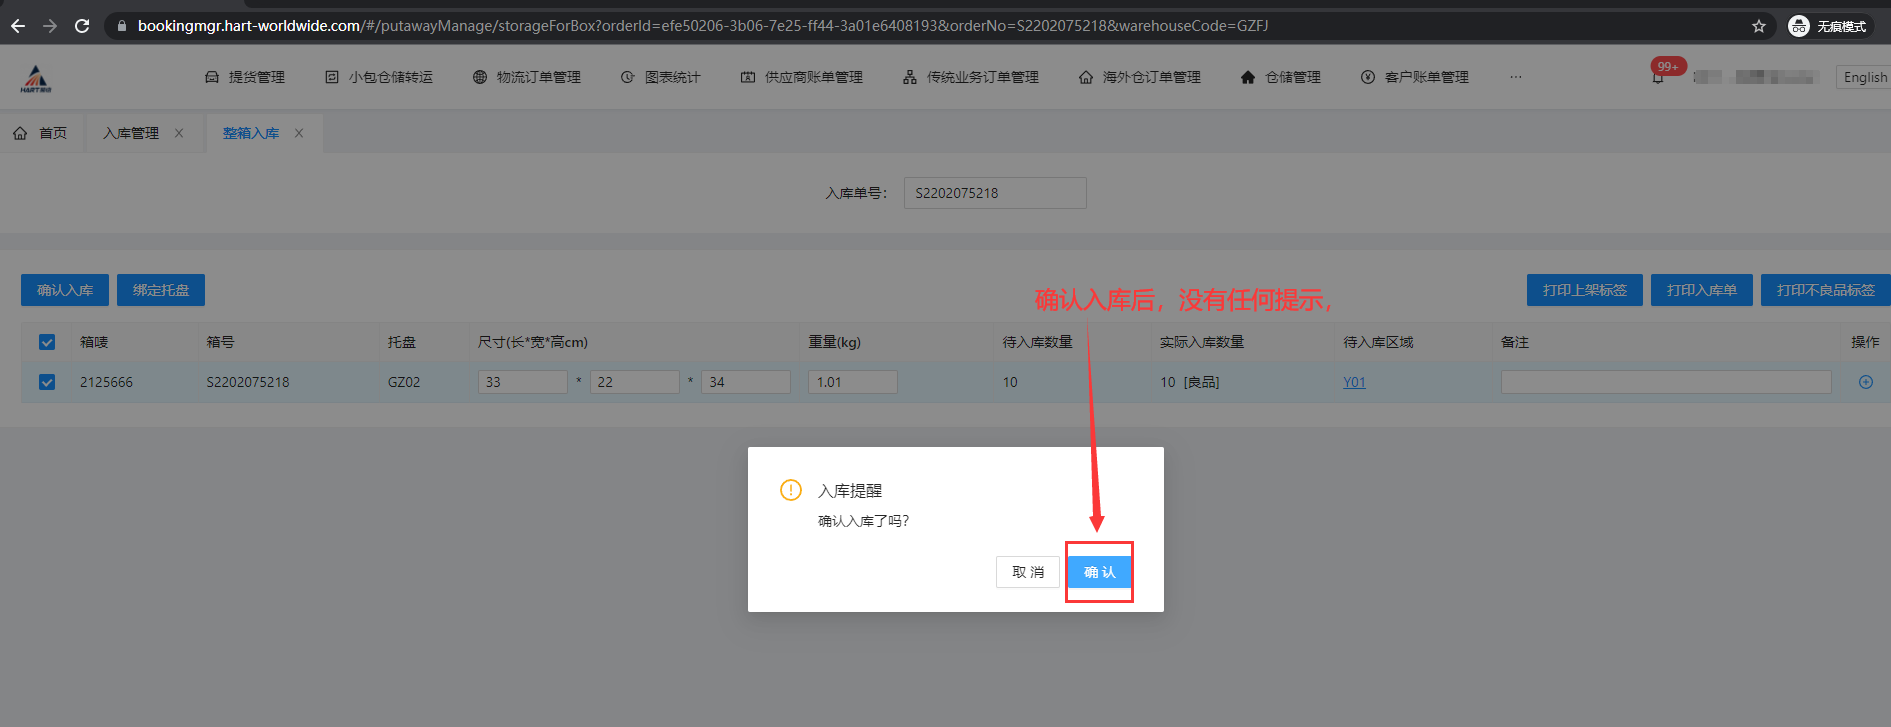Toggle the select-all checkbox in the table header
The height and width of the screenshot is (727, 1891).
point(47,342)
